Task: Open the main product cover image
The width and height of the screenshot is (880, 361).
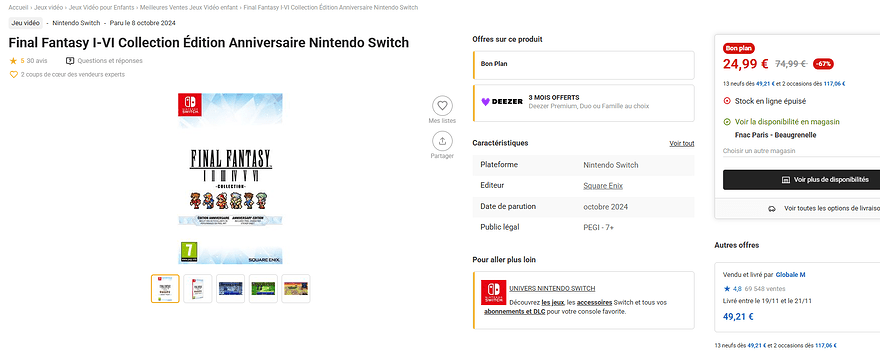Action: click(x=230, y=179)
